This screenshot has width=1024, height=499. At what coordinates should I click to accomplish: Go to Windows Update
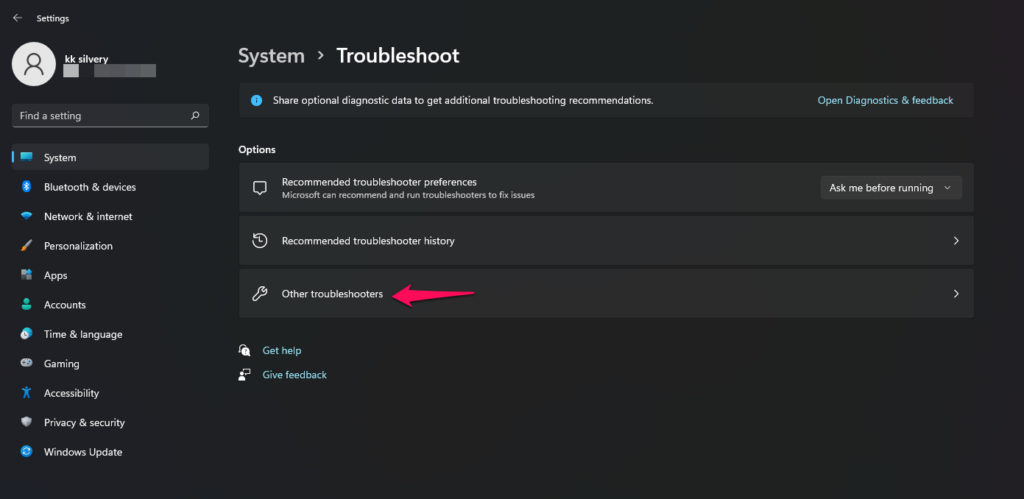point(110,451)
